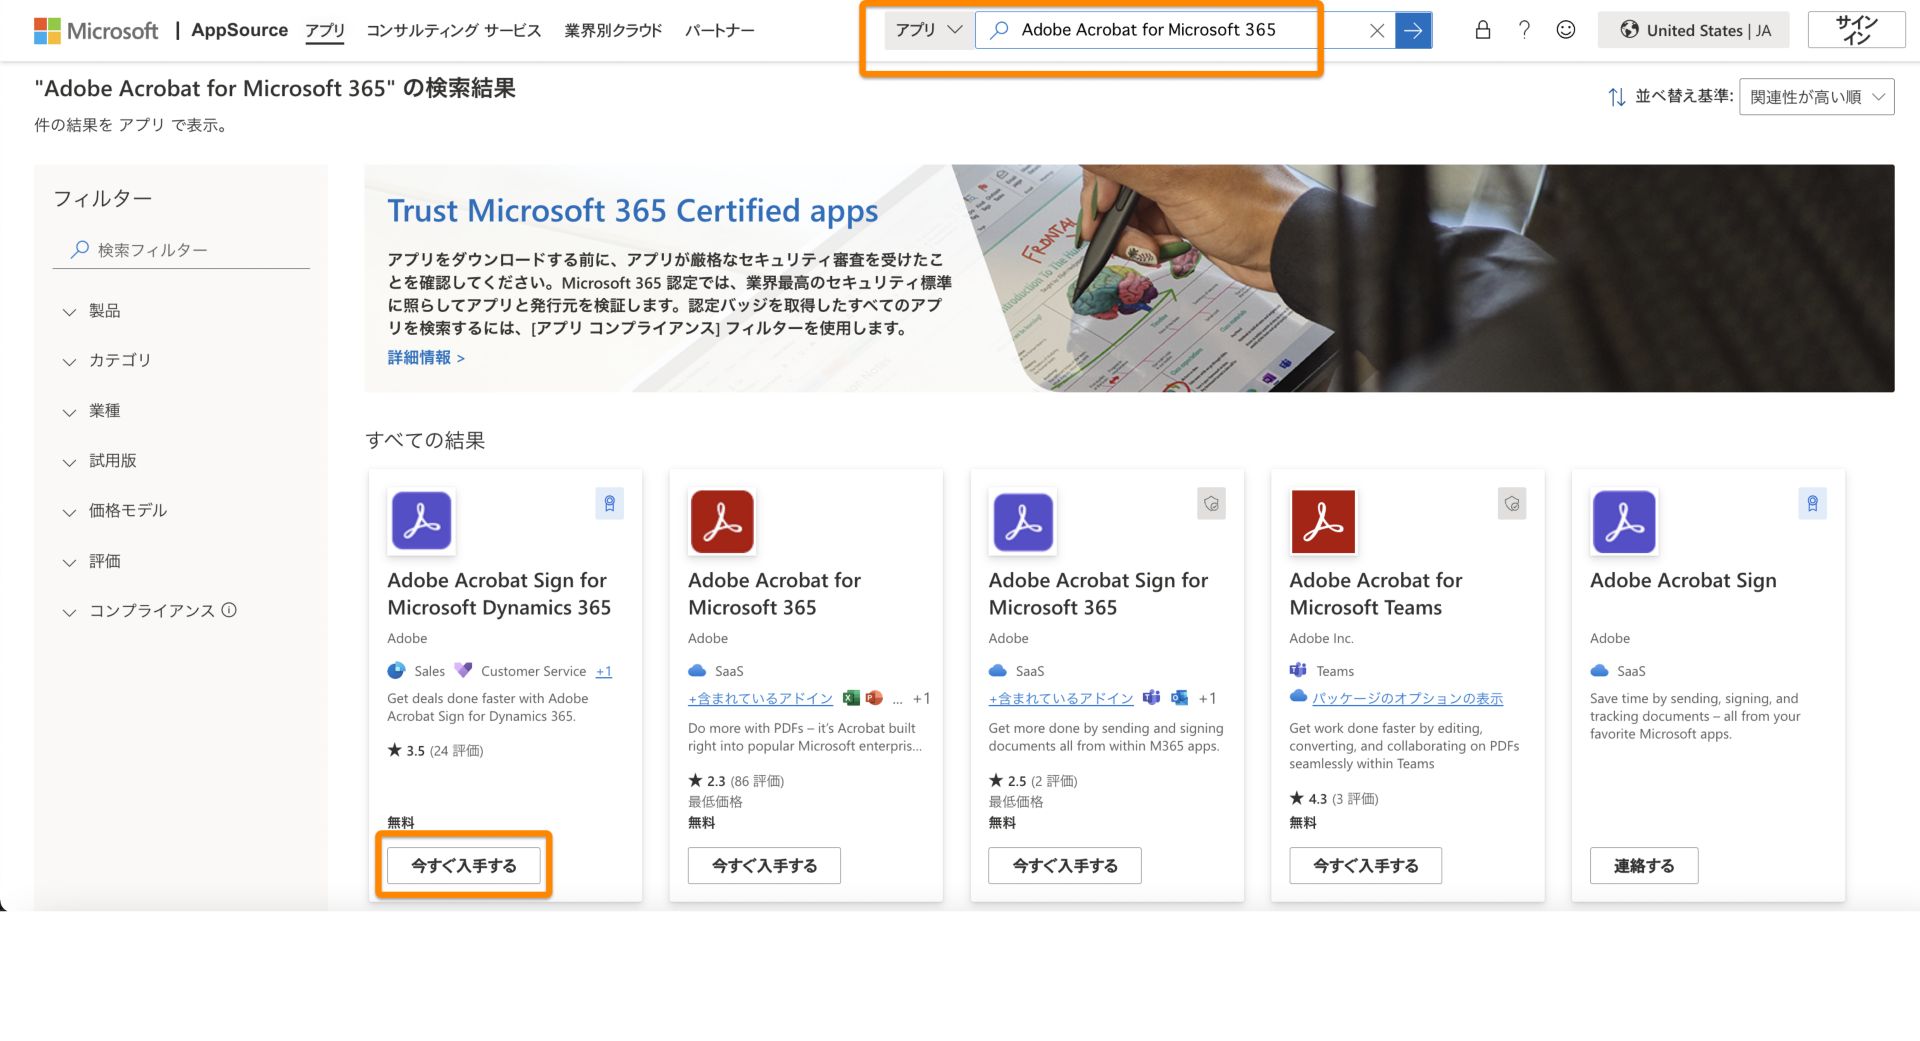
Task: Open Adobe Acrobat Sign title link
Action: (x=1683, y=581)
